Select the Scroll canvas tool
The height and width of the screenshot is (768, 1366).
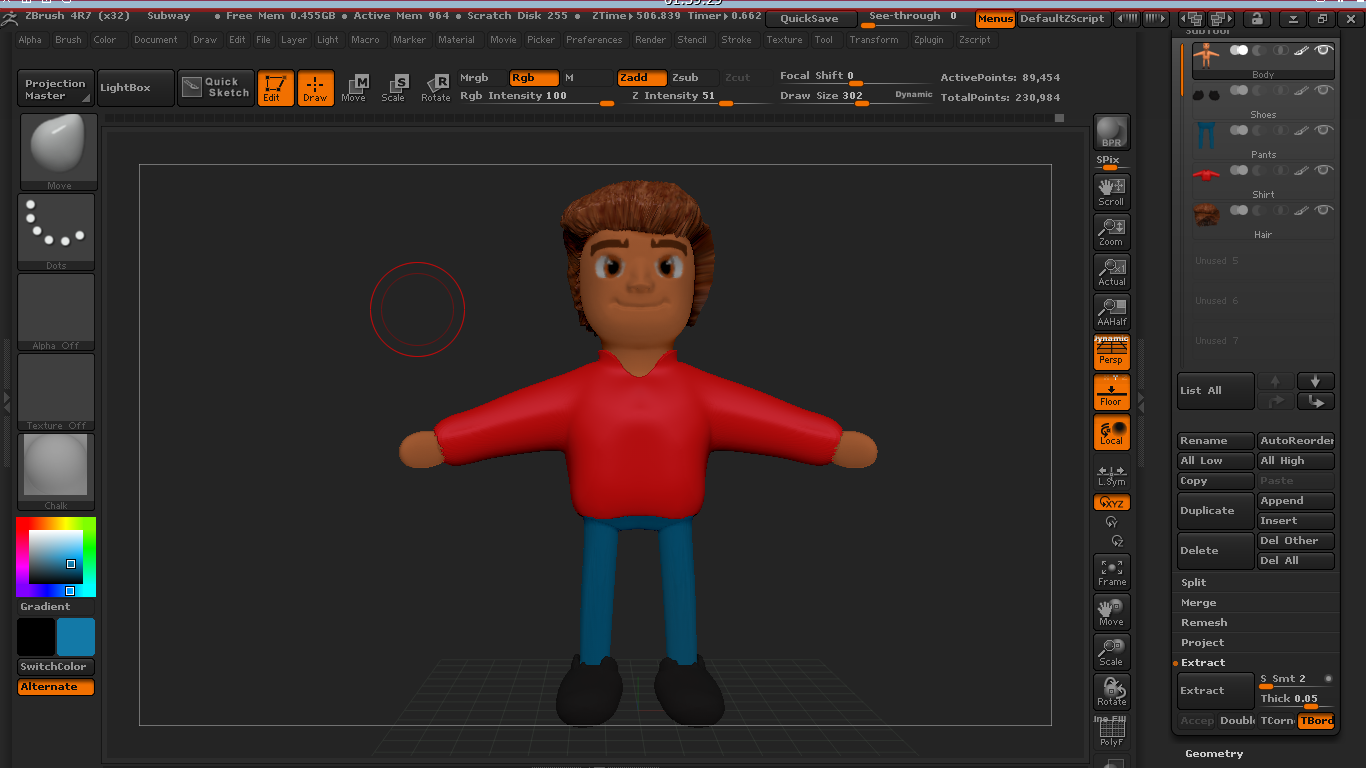(1111, 191)
